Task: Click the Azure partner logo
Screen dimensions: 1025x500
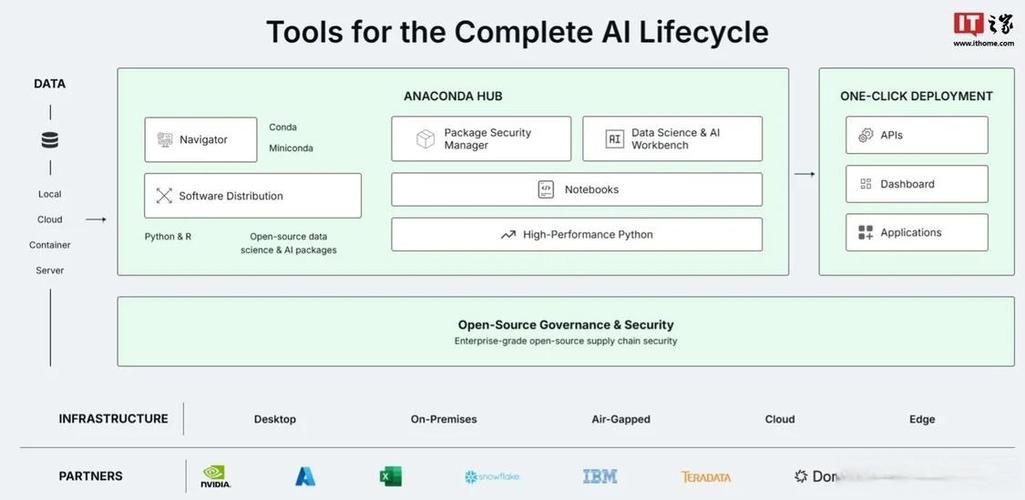Action: (x=305, y=476)
